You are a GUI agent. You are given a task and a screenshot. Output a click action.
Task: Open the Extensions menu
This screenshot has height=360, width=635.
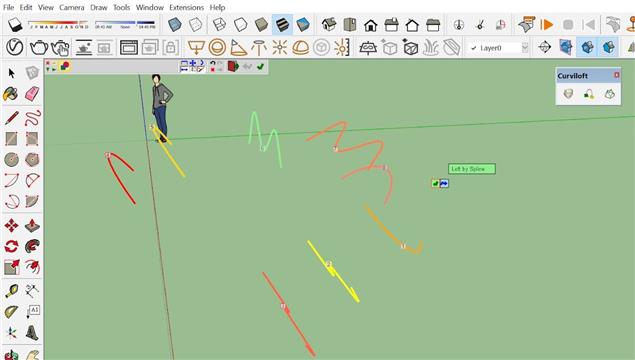pyautogui.click(x=187, y=7)
